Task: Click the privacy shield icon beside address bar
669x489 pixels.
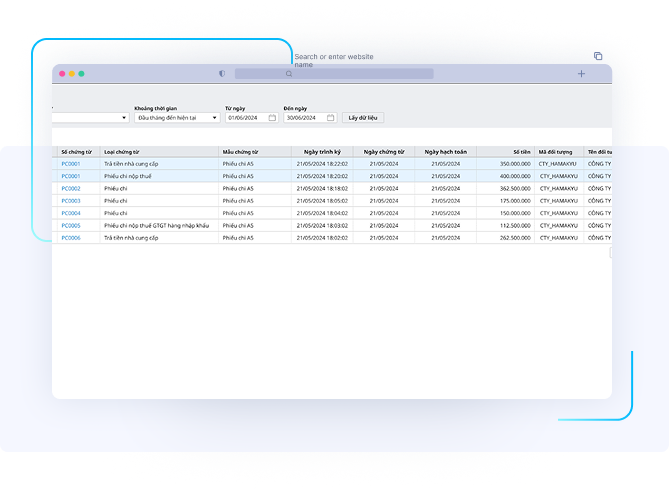Action: (x=222, y=74)
